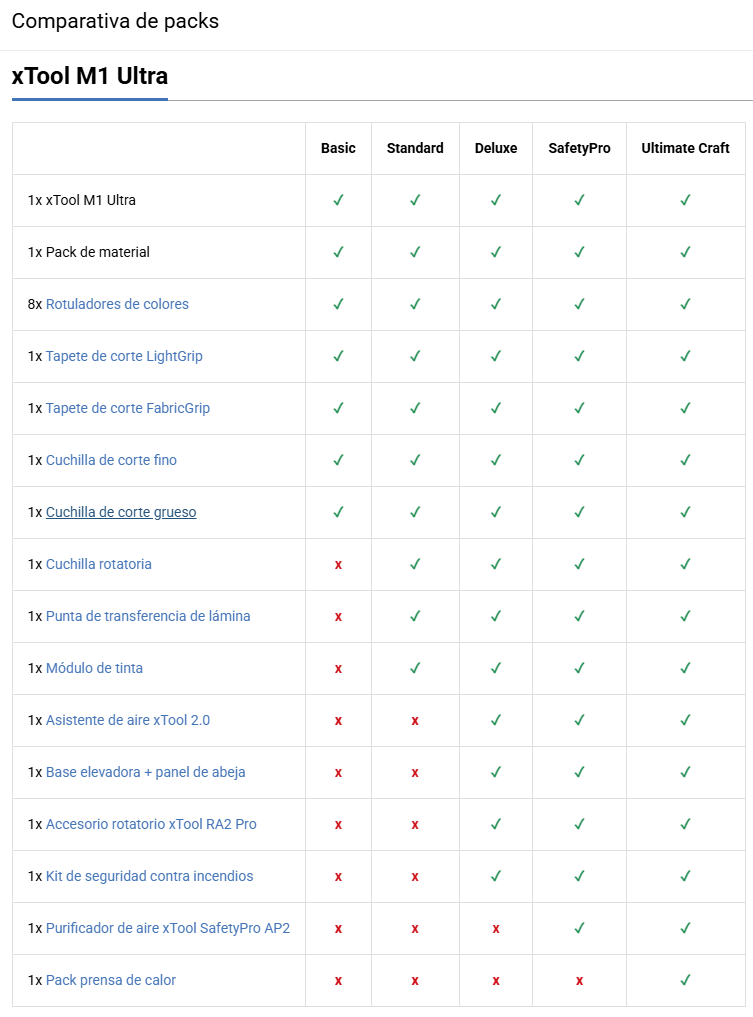Click the Standard red X for Base elevadora row
753x1017 pixels.
tap(415, 772)
